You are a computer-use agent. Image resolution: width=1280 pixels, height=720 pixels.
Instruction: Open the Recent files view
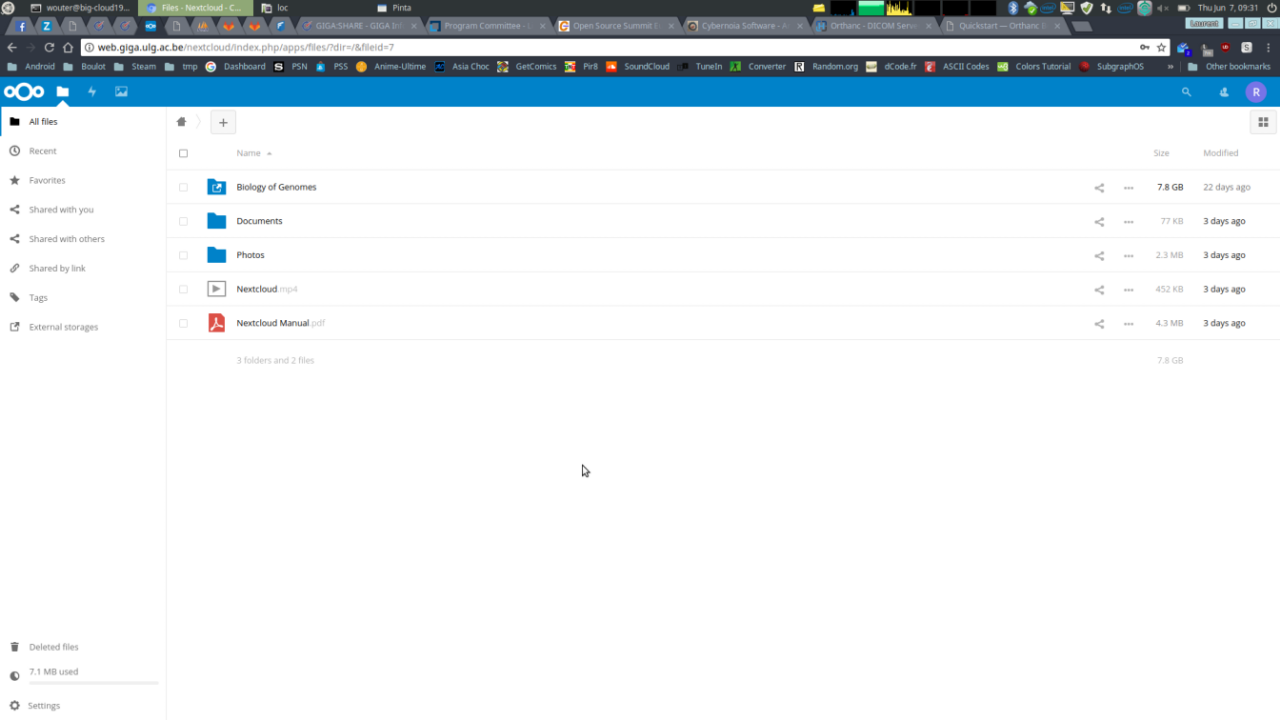coord(83,151)
